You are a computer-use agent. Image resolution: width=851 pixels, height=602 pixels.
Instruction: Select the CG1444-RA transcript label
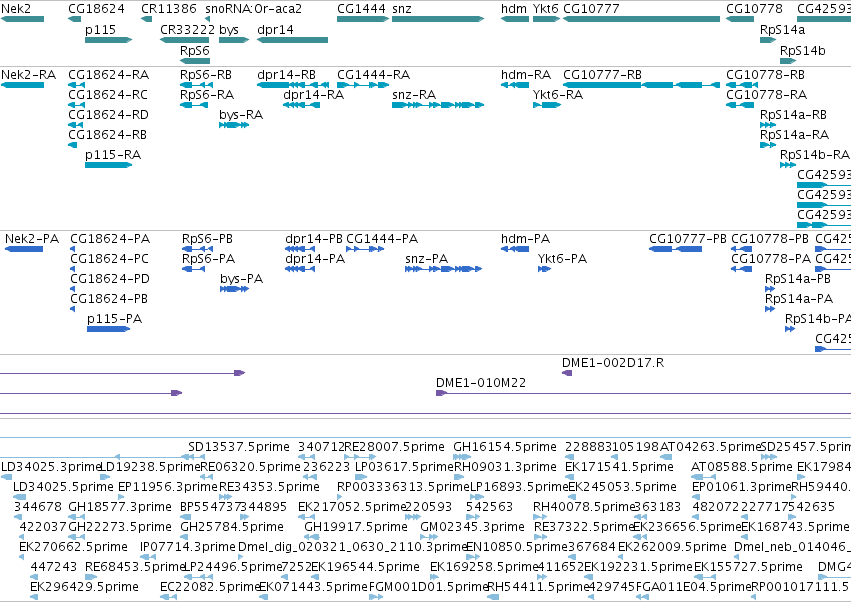[x=373, y=74]
